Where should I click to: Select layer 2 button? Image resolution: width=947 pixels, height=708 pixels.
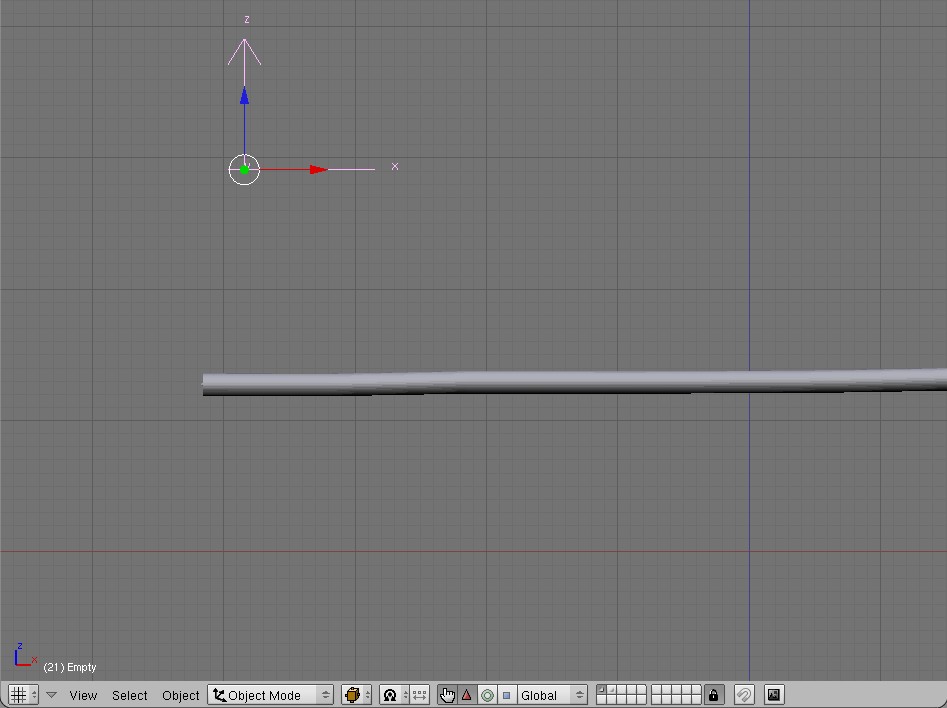pyautogui.click(x=611, y=689)
